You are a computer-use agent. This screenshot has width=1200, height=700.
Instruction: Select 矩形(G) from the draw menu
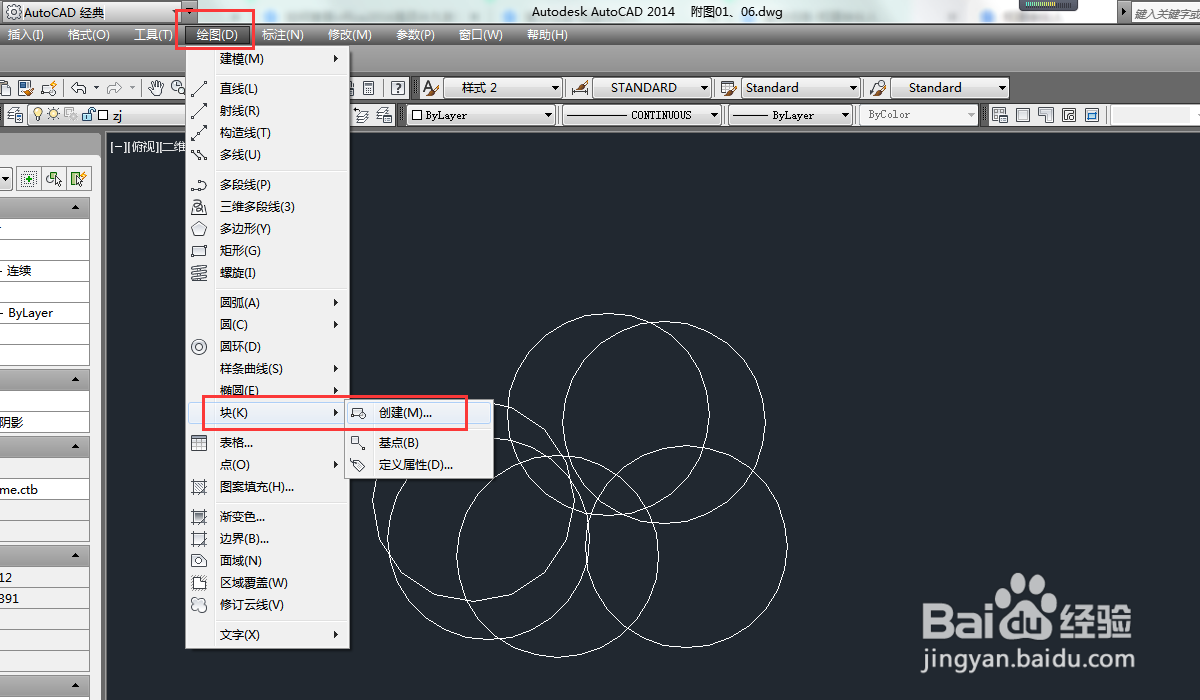[x=267, y=251]
